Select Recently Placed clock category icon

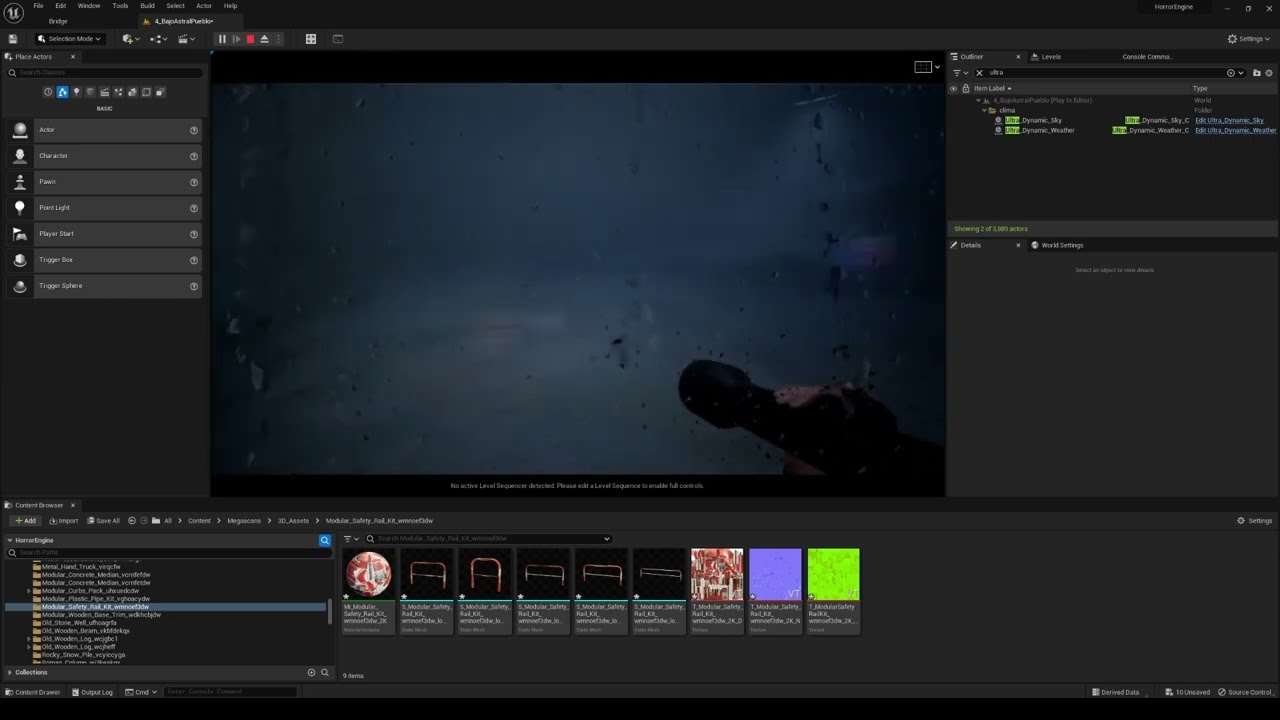coord(48,92)
